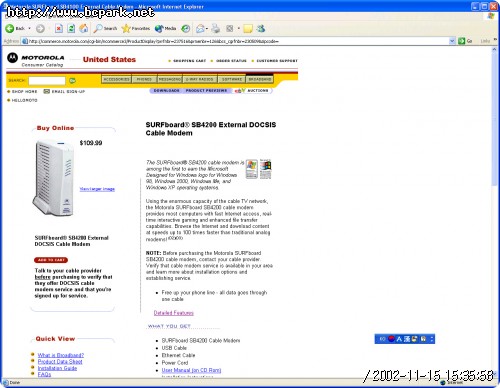Viewport: 500px width, 388px height.
Task: Open the Media globe button
Action: point(165,29)
